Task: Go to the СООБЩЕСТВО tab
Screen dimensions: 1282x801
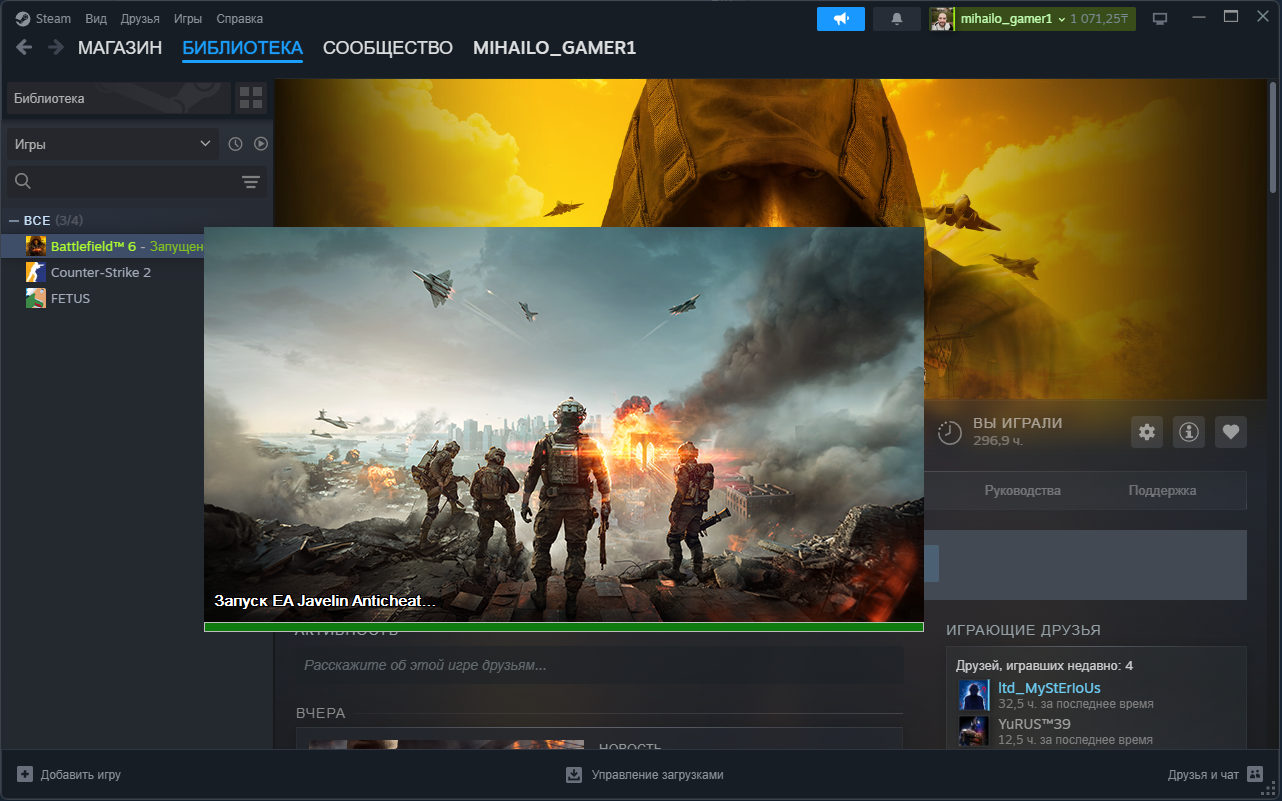Action: tap(388, 48)
